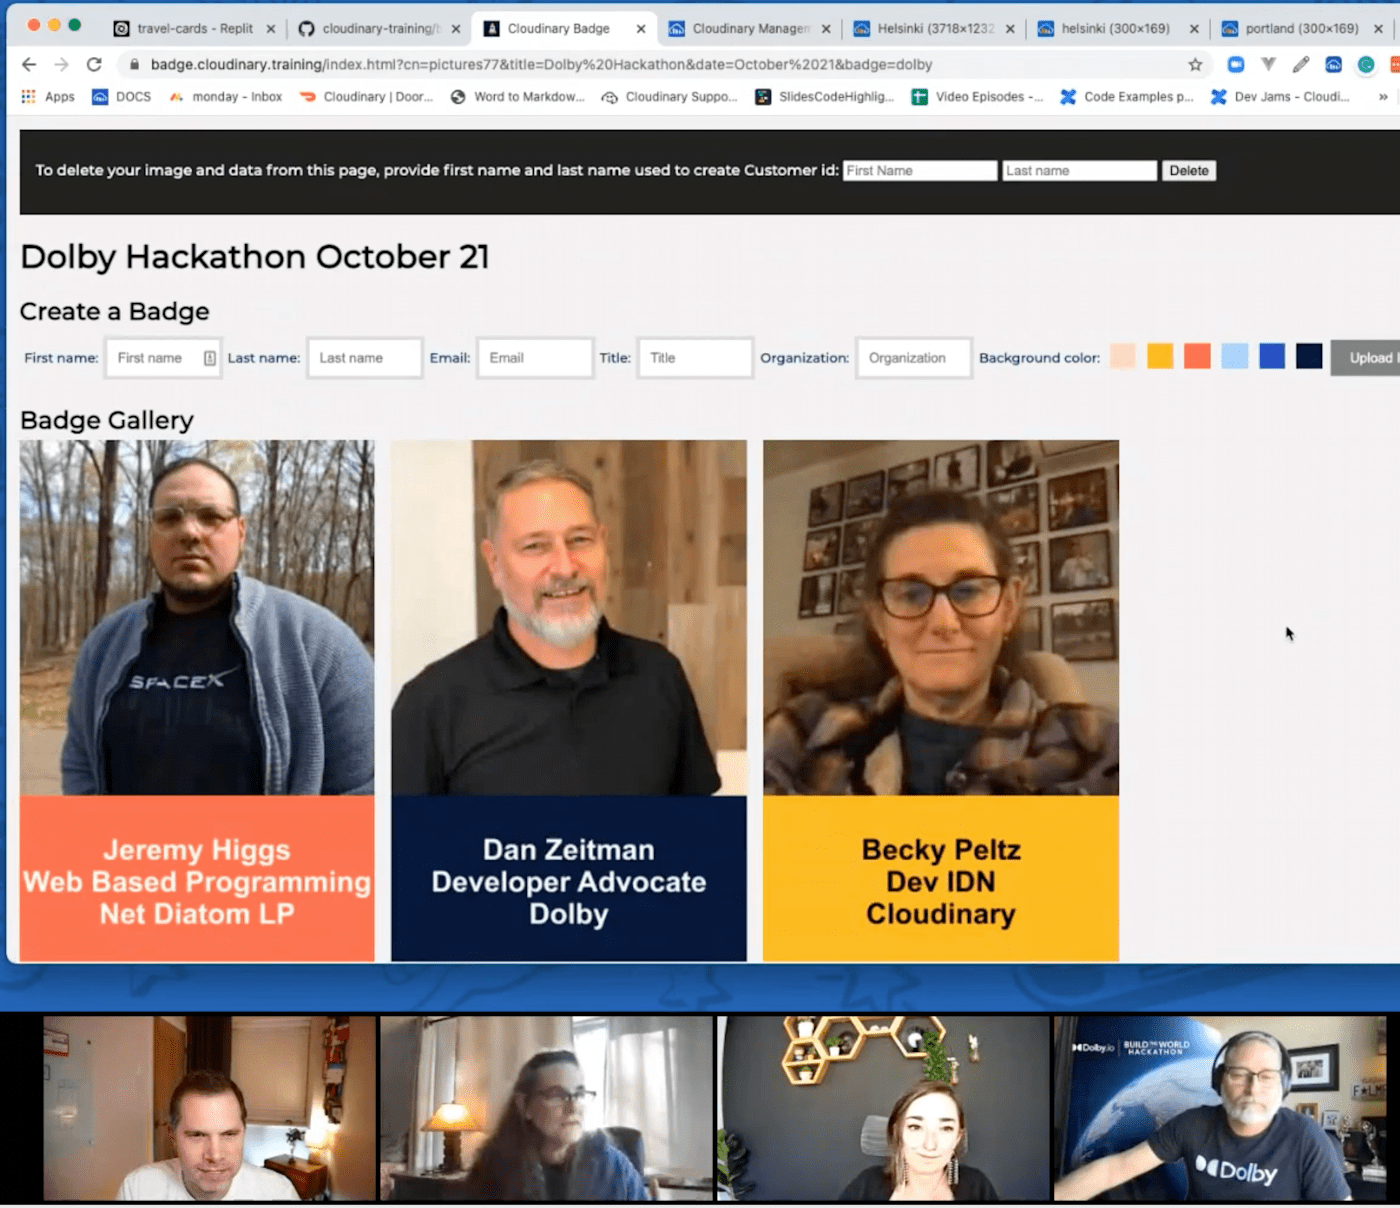Click the badge First name input
Viewport: 1400px width, 1208px height.
[x=162, y=358]
